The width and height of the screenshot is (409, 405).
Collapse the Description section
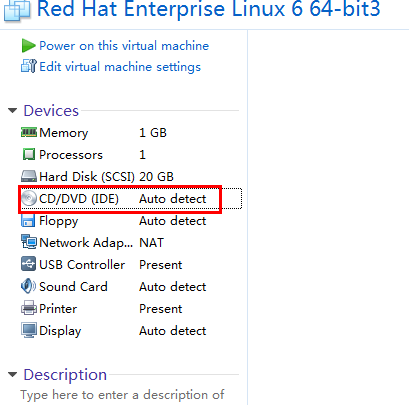coord(13,374)
